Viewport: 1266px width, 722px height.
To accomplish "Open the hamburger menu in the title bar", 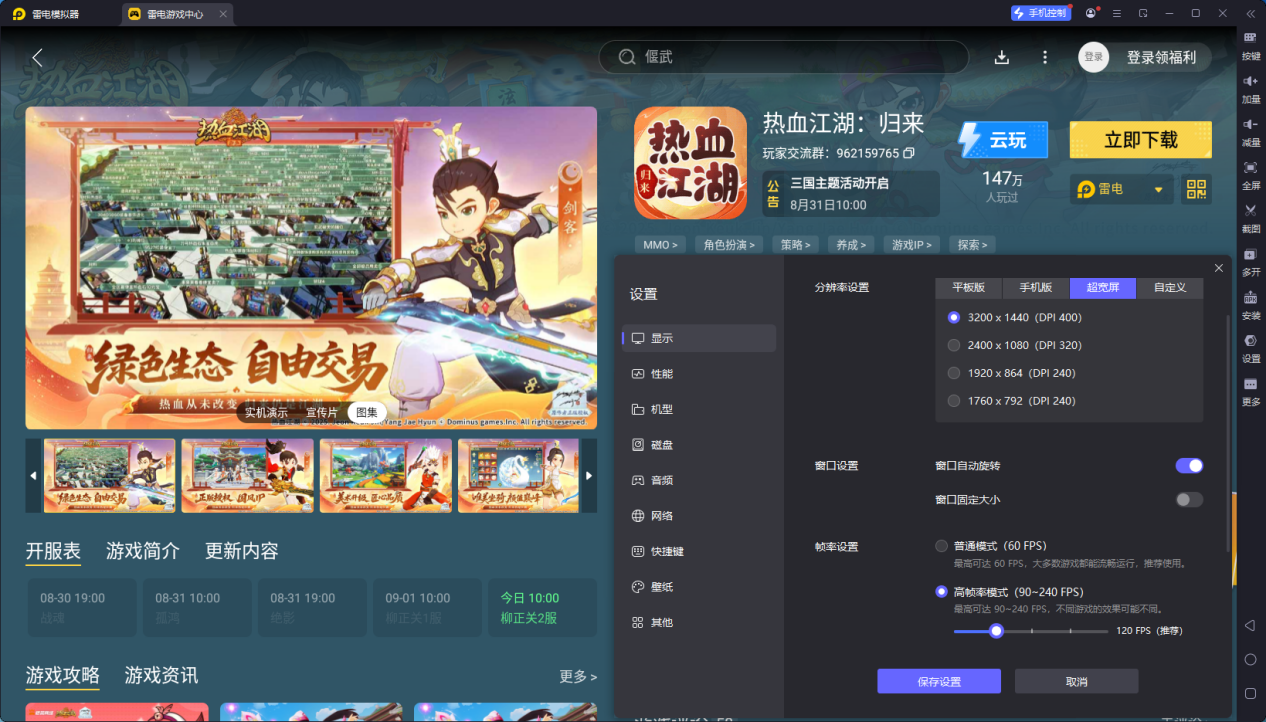I will (1117, 13).
